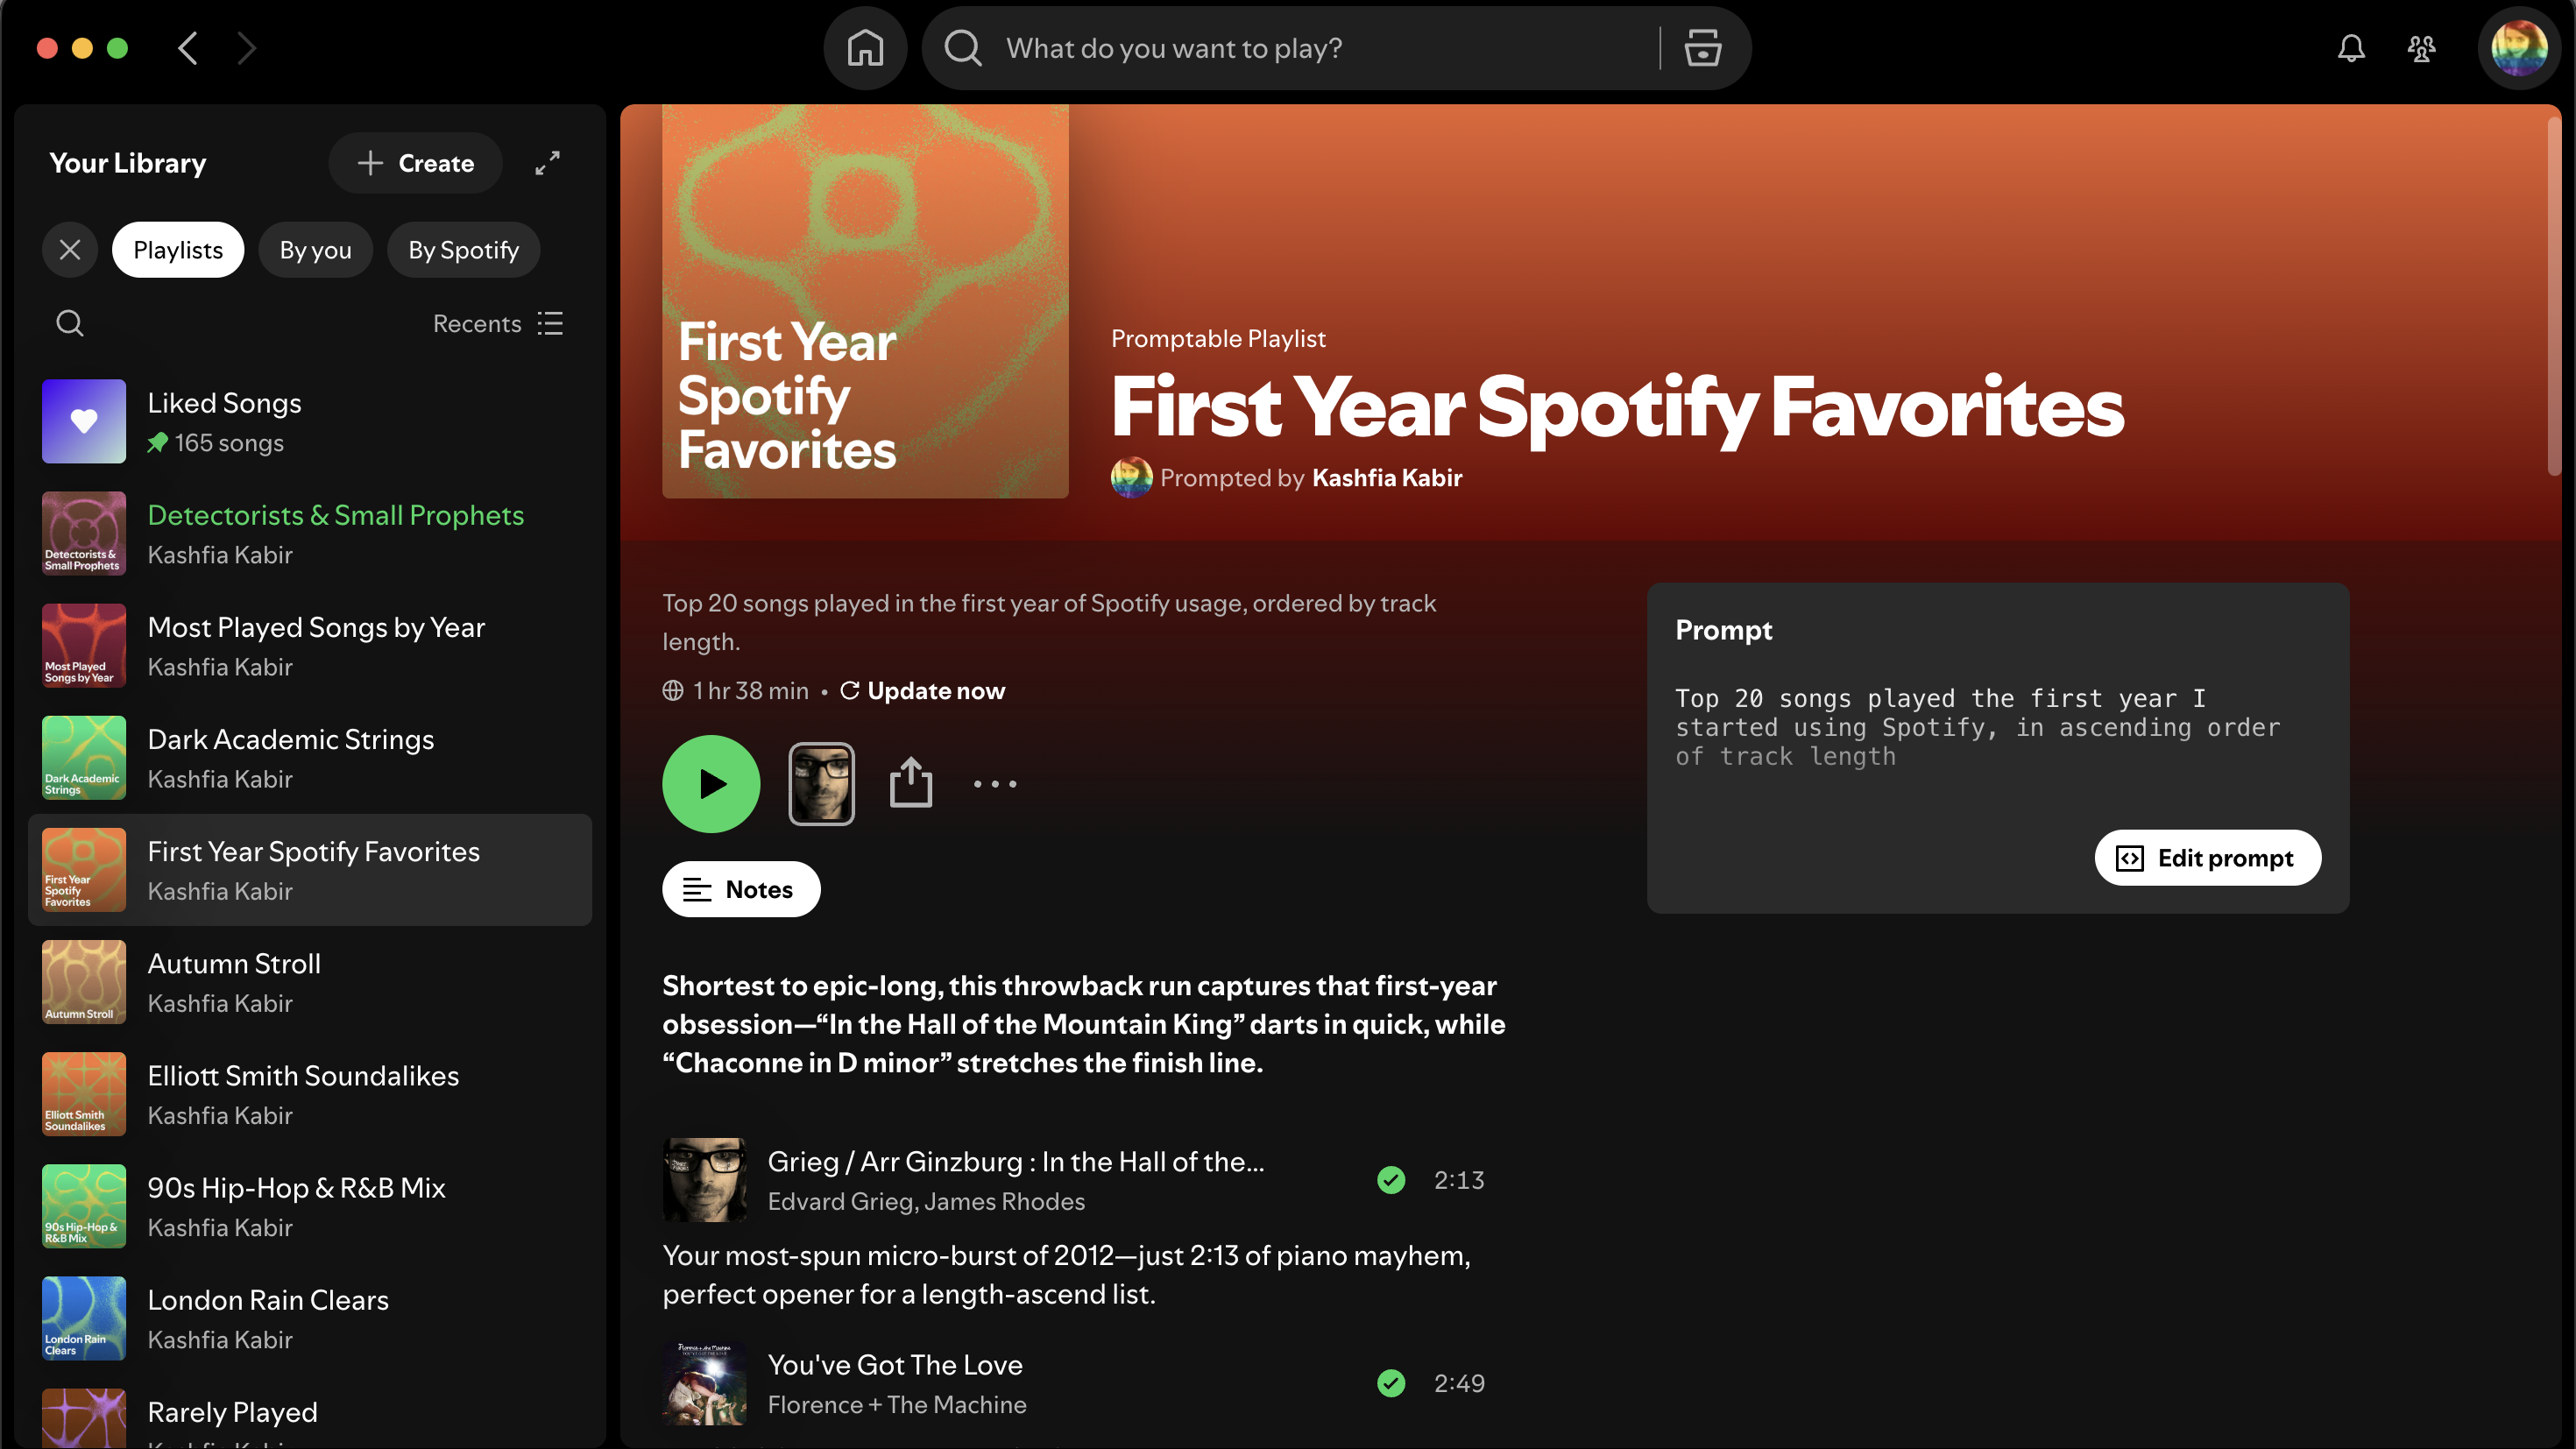The image size is (2576, 1449).
Task: Click the Edit prompt button
Action: tap(2207, 857)
